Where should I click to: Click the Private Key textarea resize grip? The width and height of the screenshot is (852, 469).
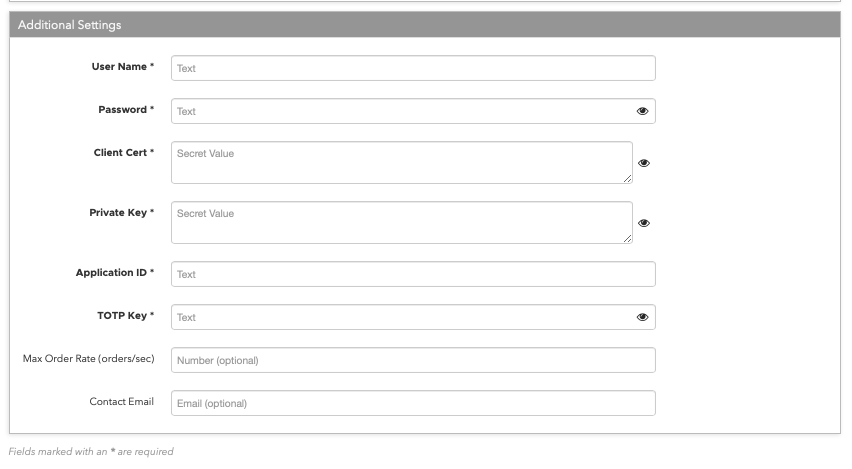coord(628,239)
